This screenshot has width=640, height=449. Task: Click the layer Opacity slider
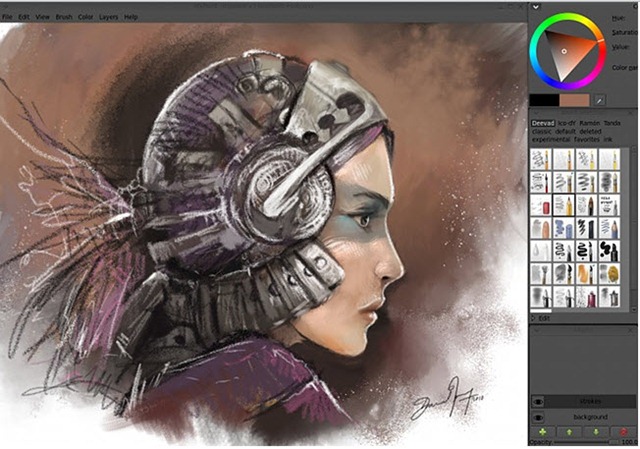(x=585, y=442)
